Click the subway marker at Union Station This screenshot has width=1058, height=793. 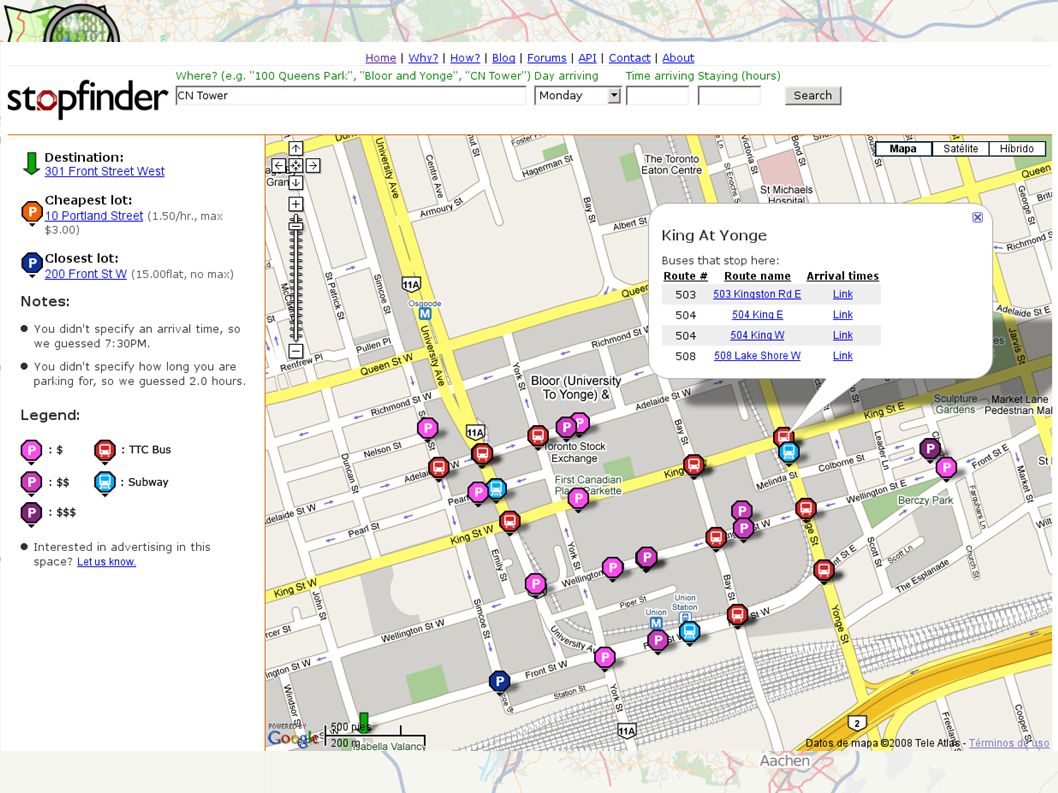689,632
